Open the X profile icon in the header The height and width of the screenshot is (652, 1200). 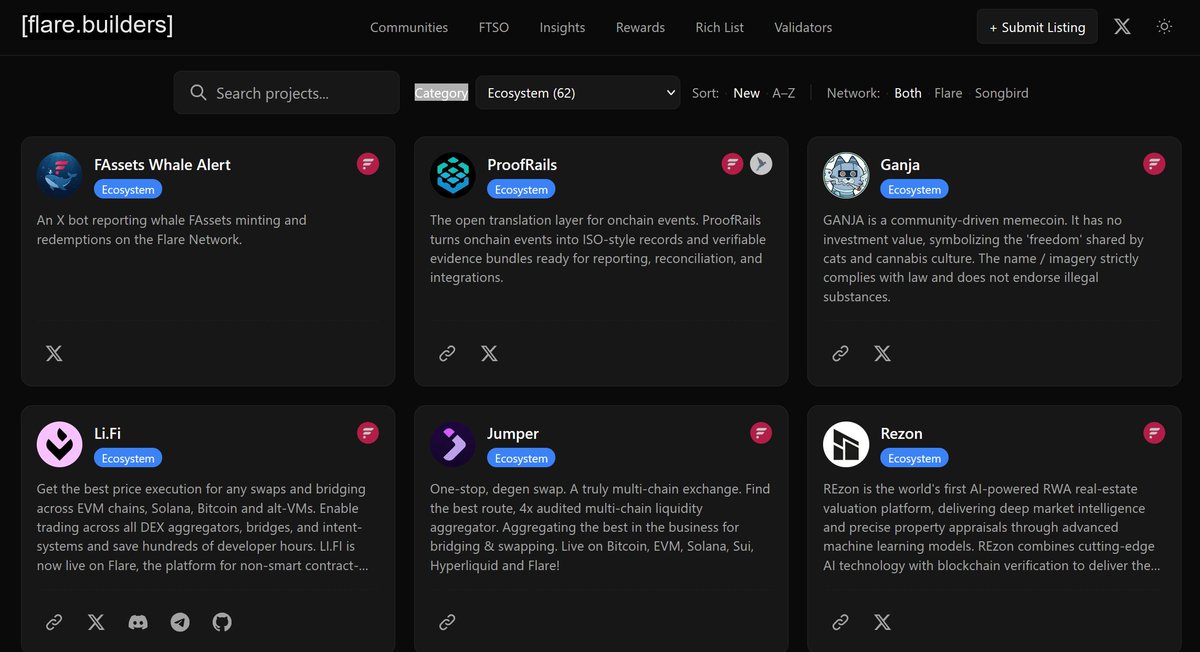(x=1122, y=27)
